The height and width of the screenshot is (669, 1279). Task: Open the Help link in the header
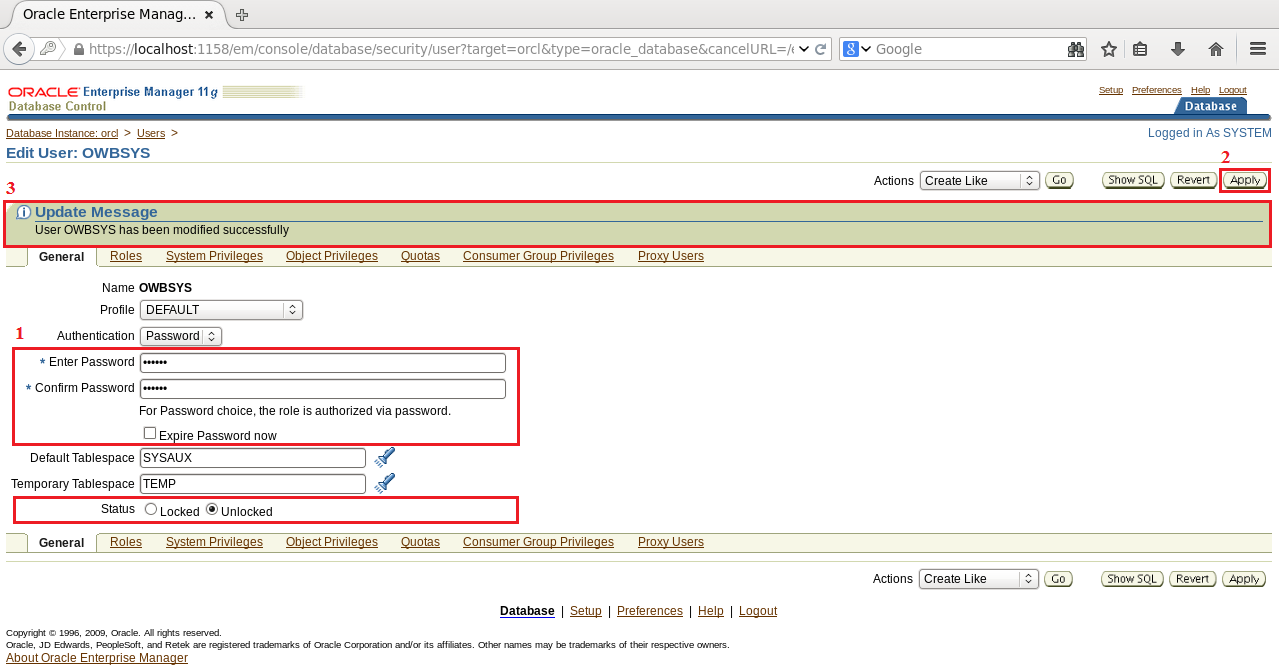click(x=1201, y=90)
